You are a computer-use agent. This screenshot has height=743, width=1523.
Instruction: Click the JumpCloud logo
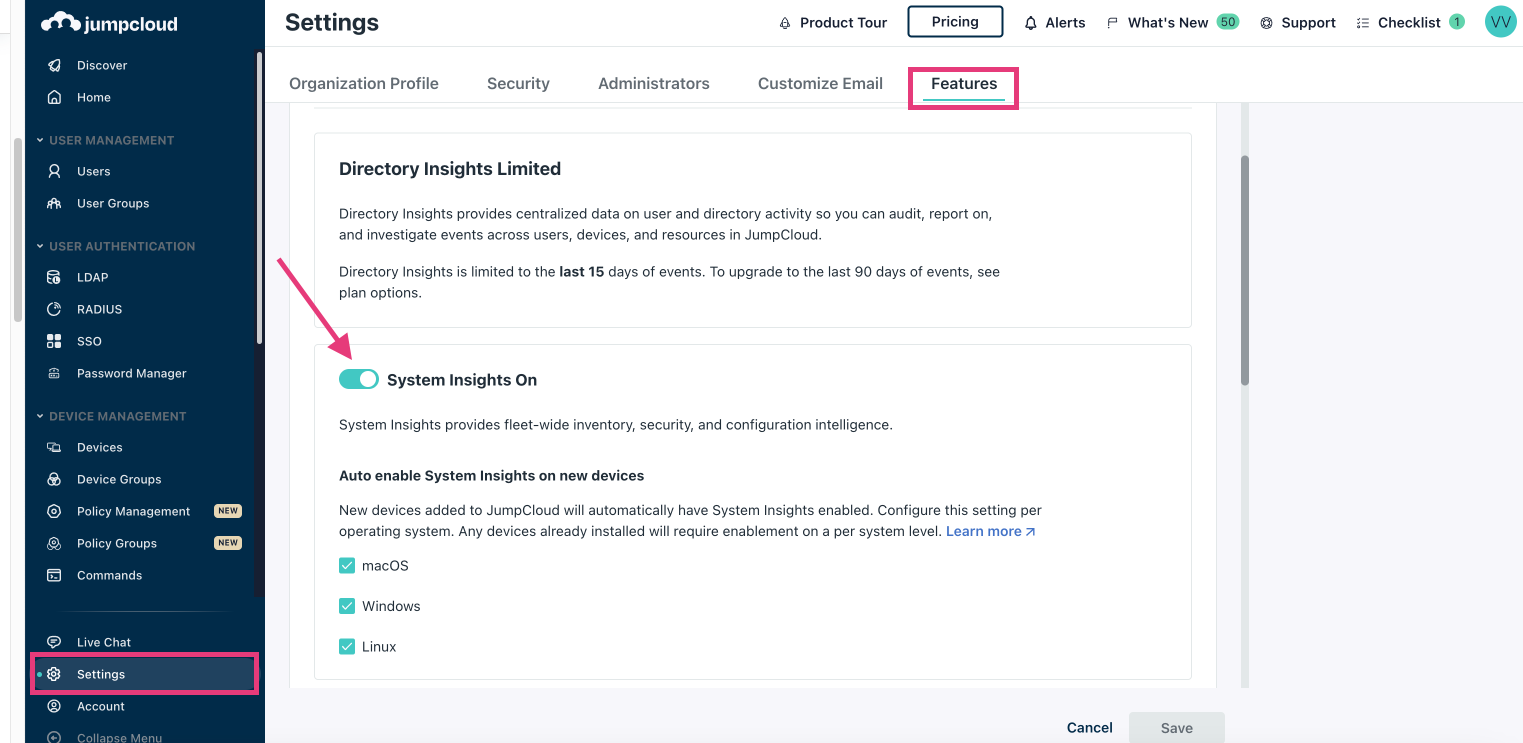[x=109, y=23]
